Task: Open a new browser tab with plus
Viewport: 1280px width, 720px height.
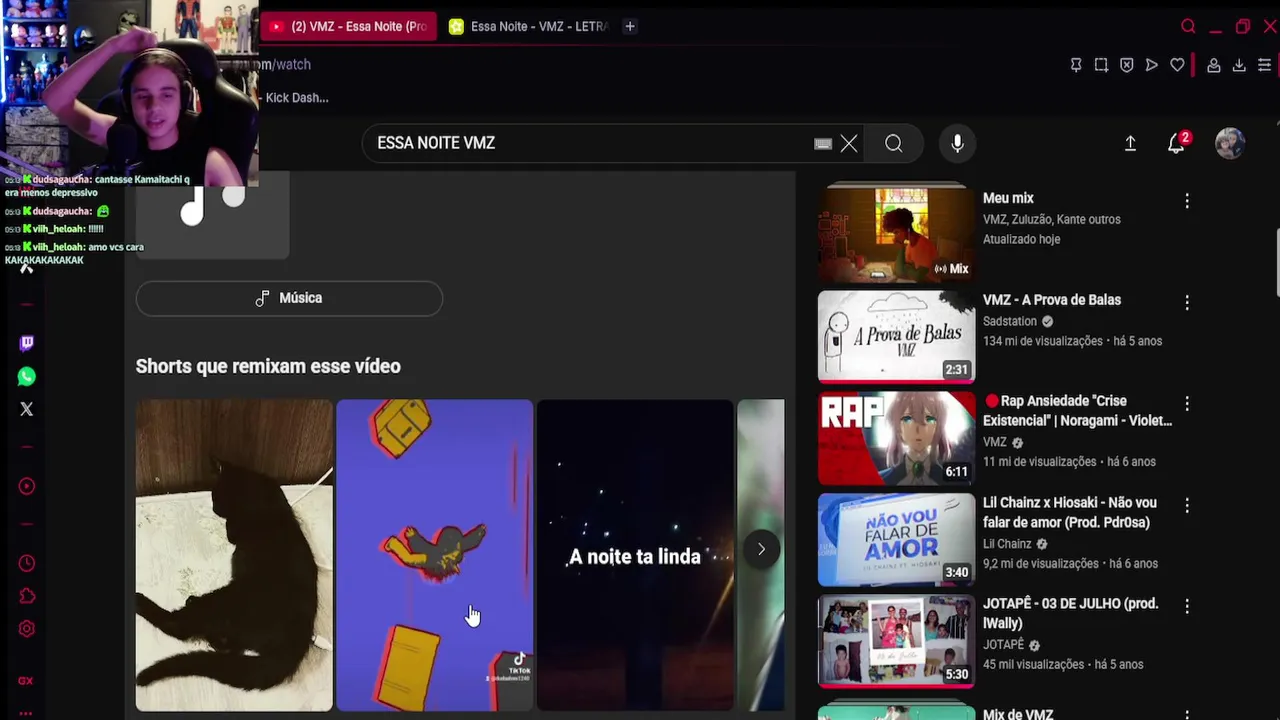Action: 630,27
